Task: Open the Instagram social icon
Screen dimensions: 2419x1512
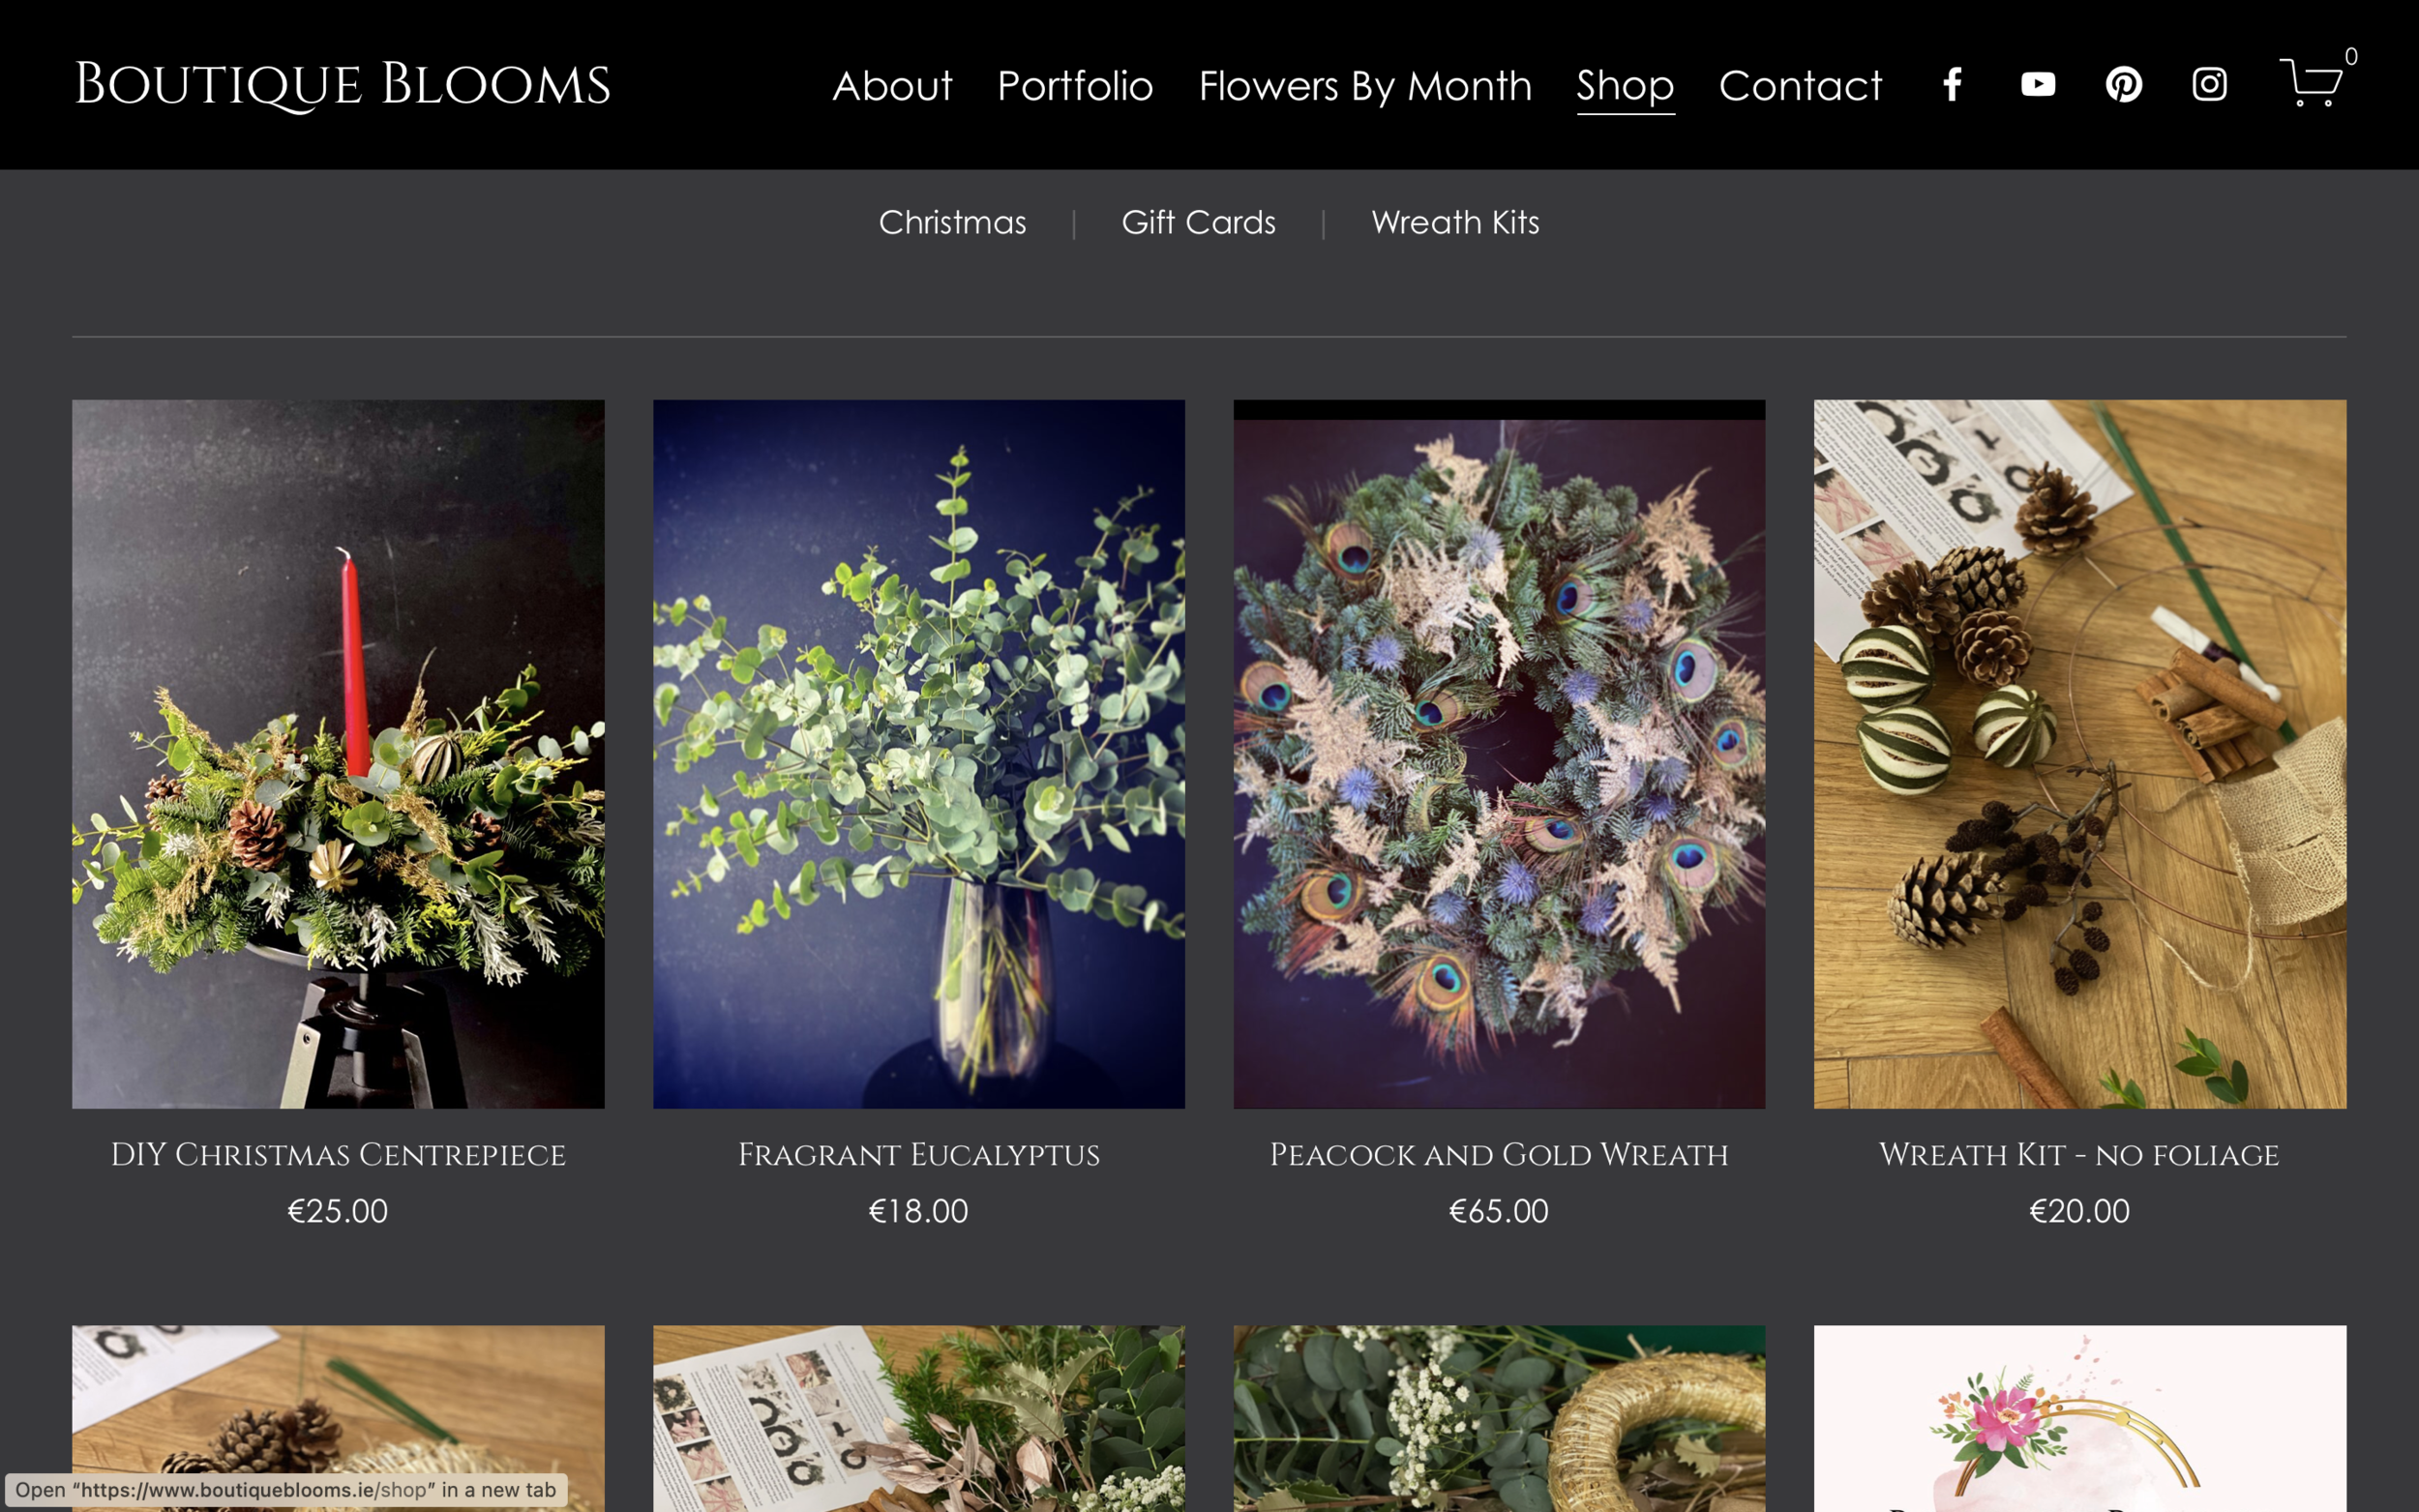Action: tap(2209, 84)
